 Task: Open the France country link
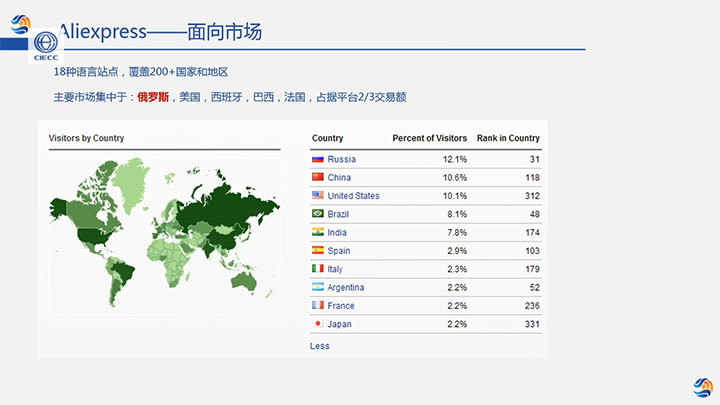coord(340,306)
